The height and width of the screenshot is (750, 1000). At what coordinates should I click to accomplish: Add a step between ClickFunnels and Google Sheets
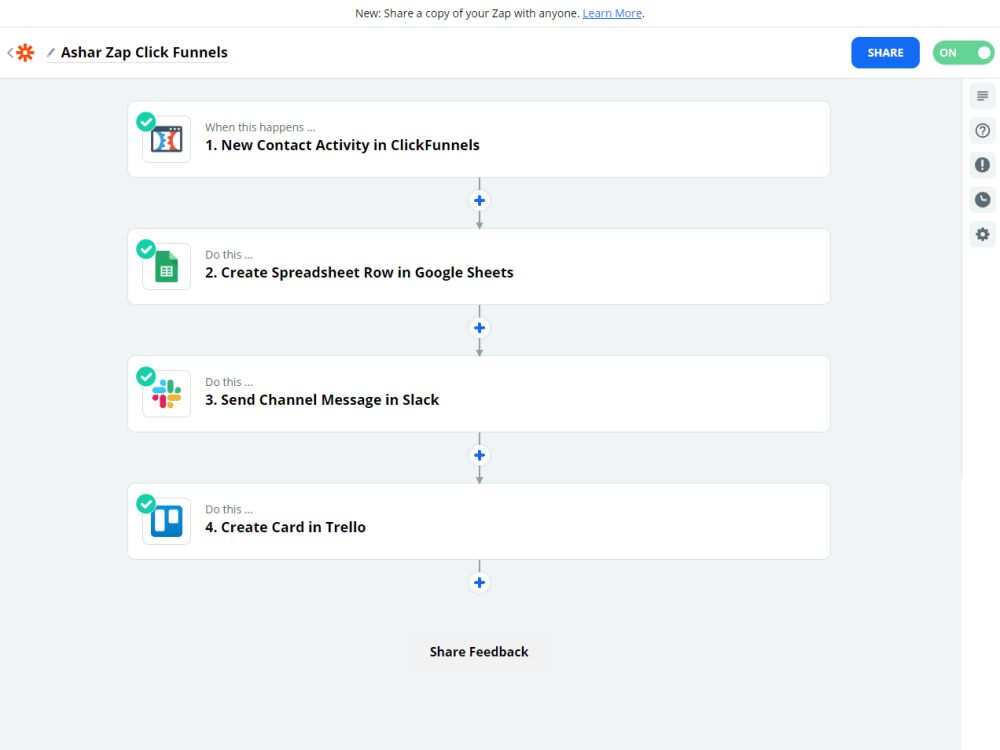point(479,200)
